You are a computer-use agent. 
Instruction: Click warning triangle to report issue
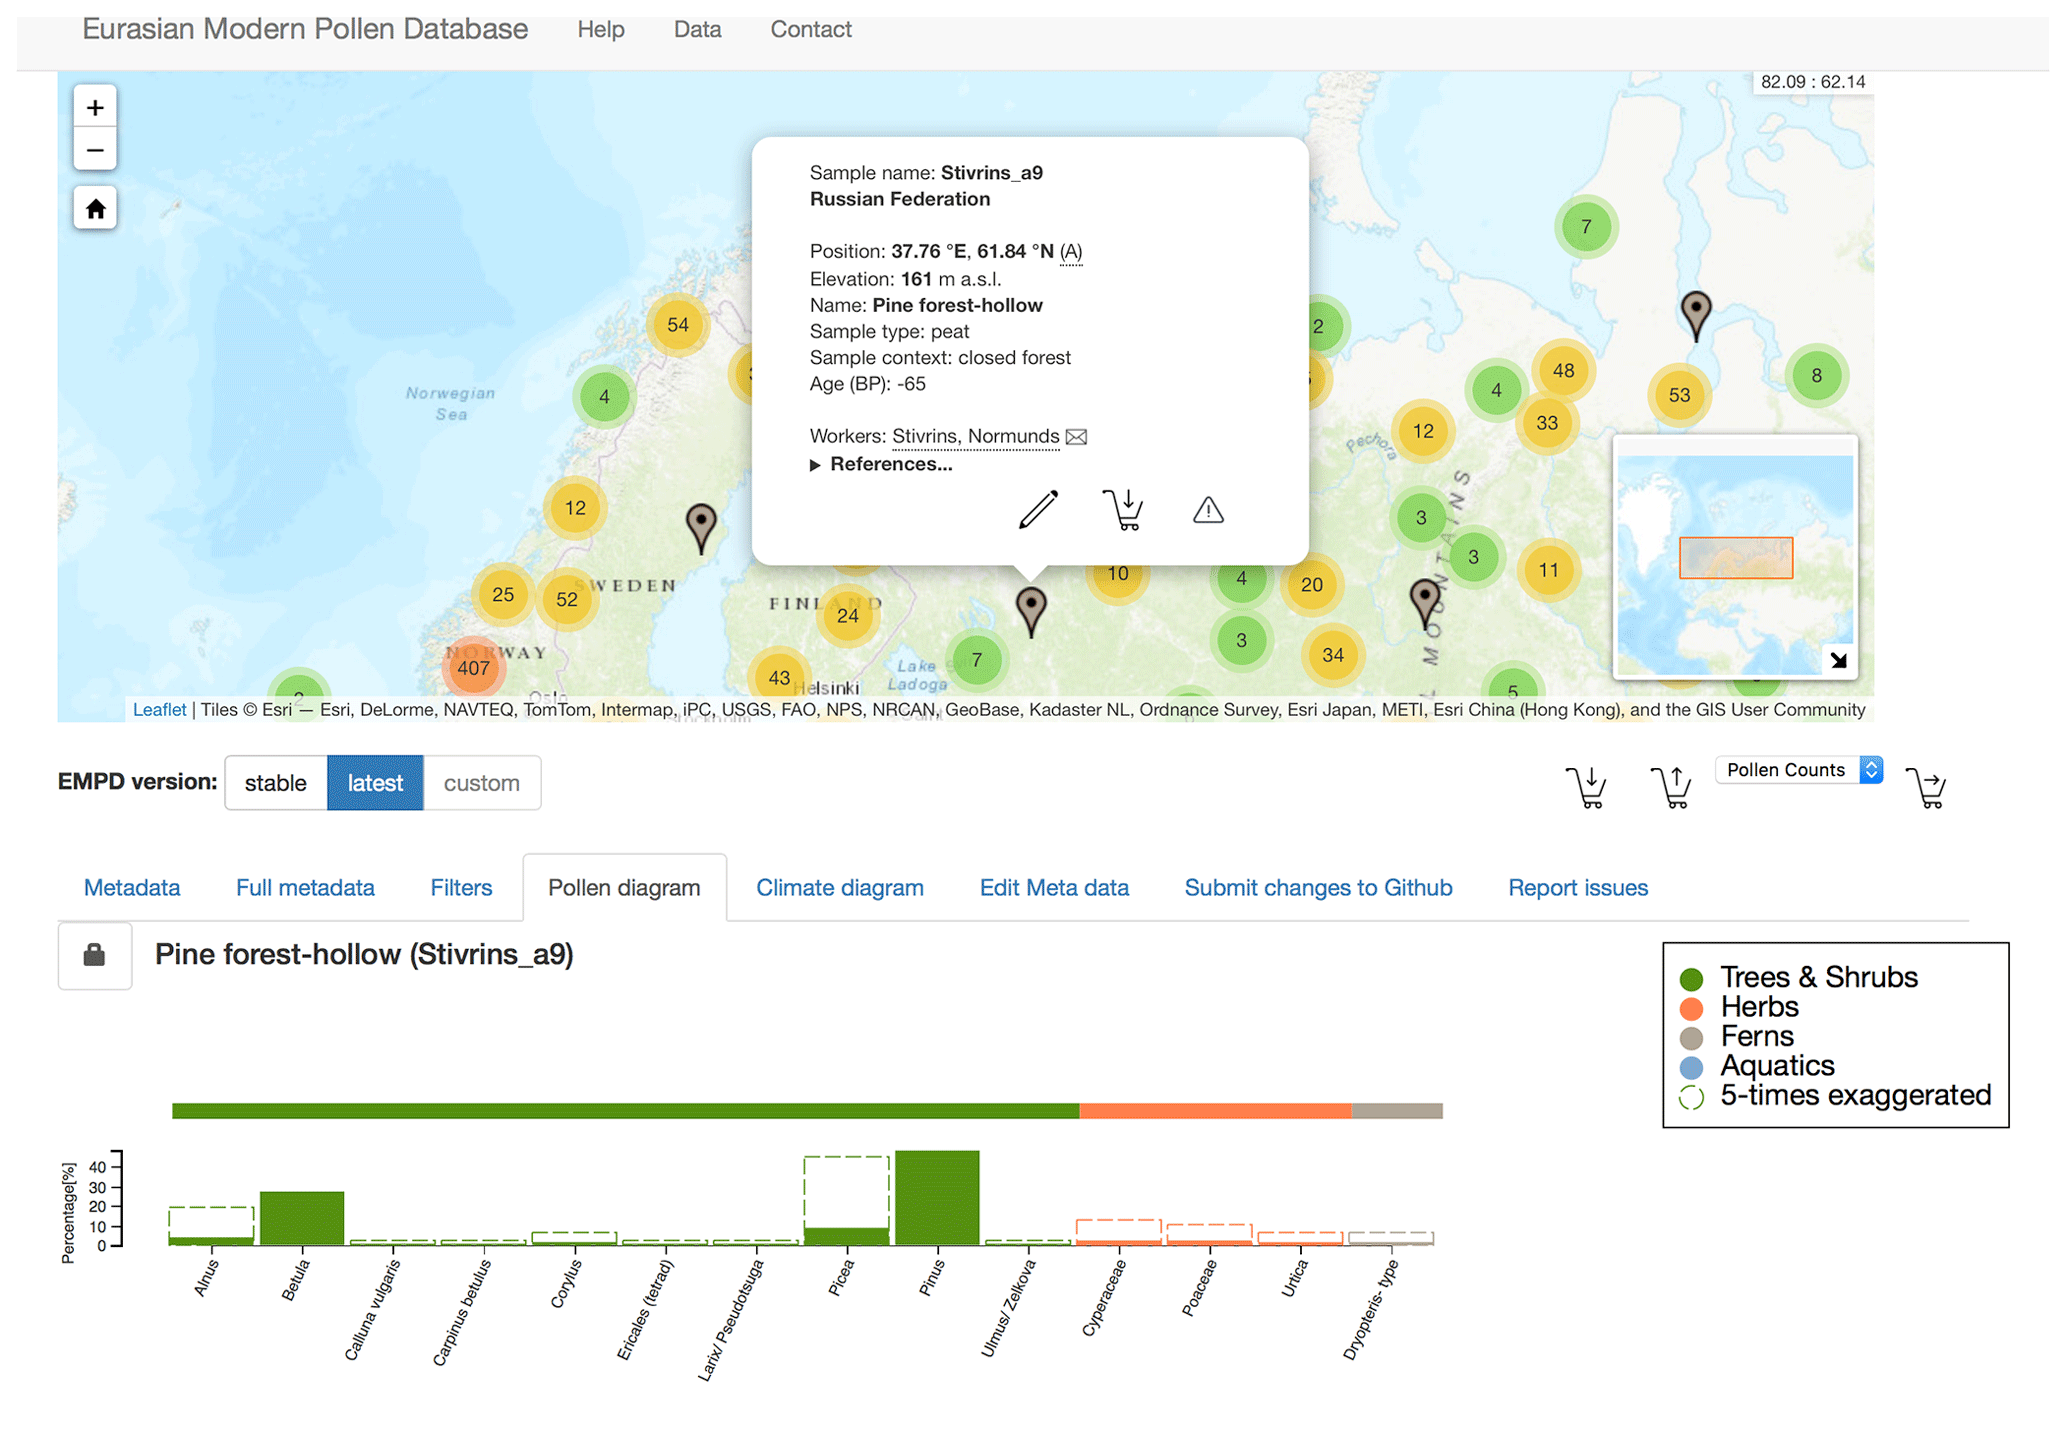point(1208,511)
